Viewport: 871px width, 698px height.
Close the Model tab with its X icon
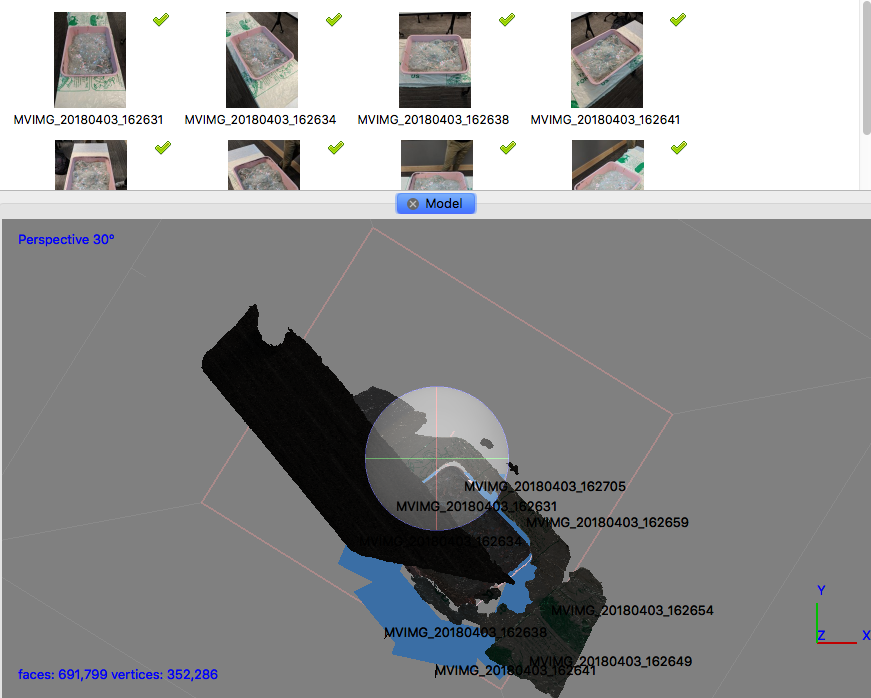[413, 203]
